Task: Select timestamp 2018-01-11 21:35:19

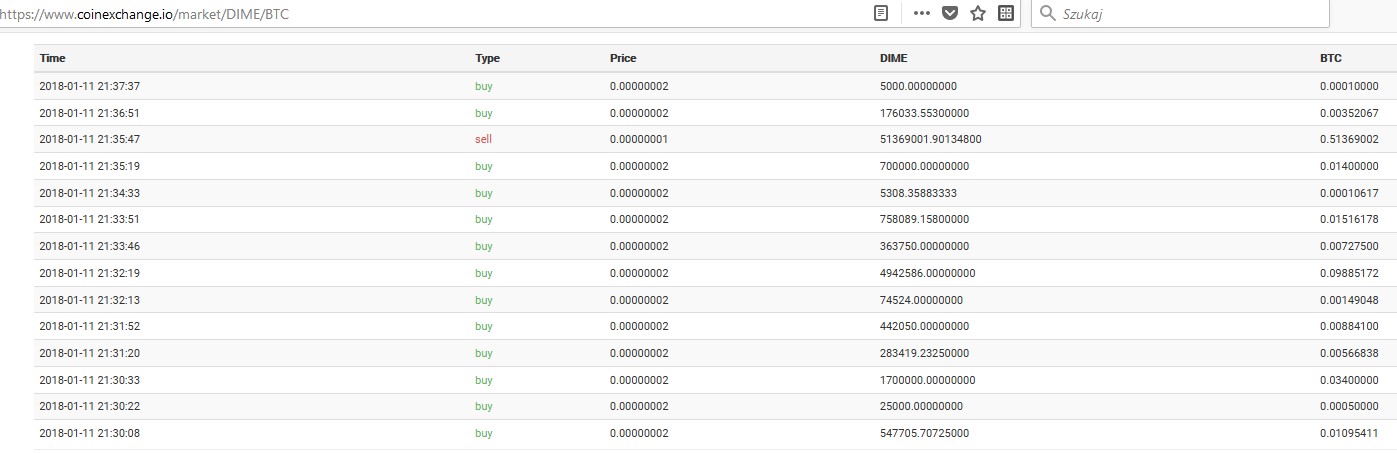Action: pos(89,166)
